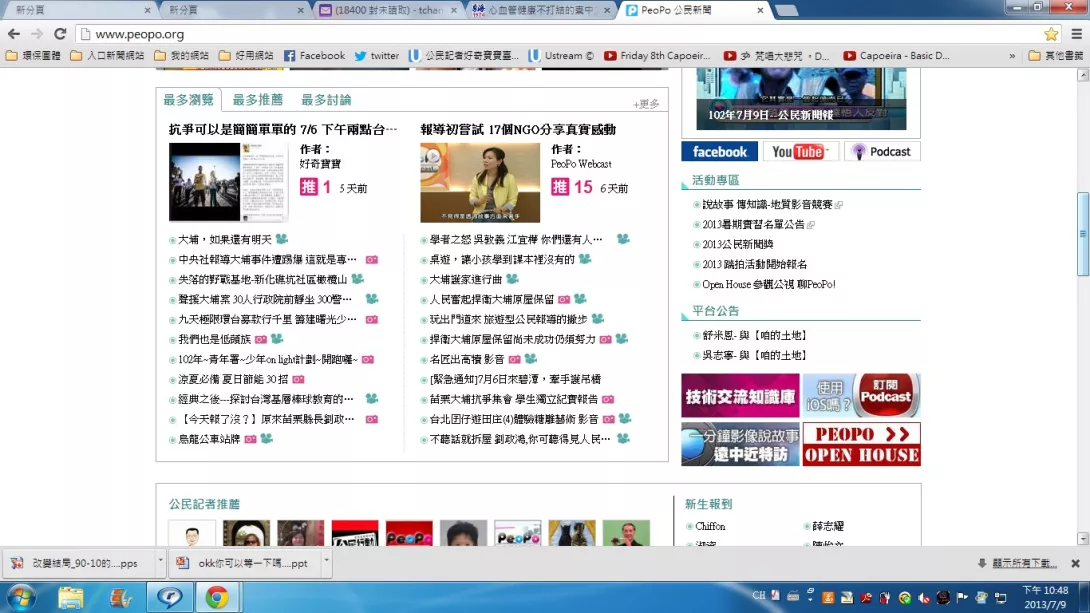This screenshot has width=1090, height=613.
Task: Open 舒米恩- 與【咱的土地】 announcement
Action: pyautogui.click(x=754, y=335)
